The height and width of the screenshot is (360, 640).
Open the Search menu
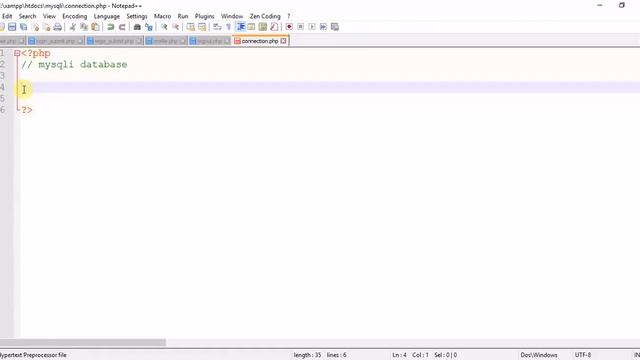27,16
